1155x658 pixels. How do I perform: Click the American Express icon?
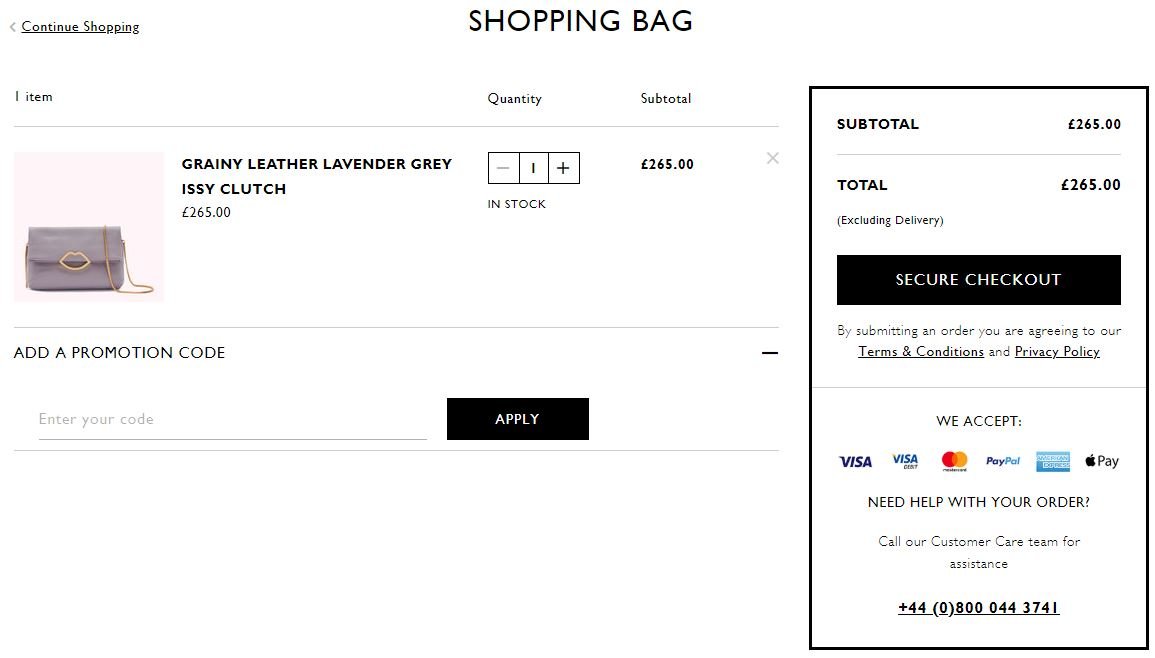click(1053, 461)
